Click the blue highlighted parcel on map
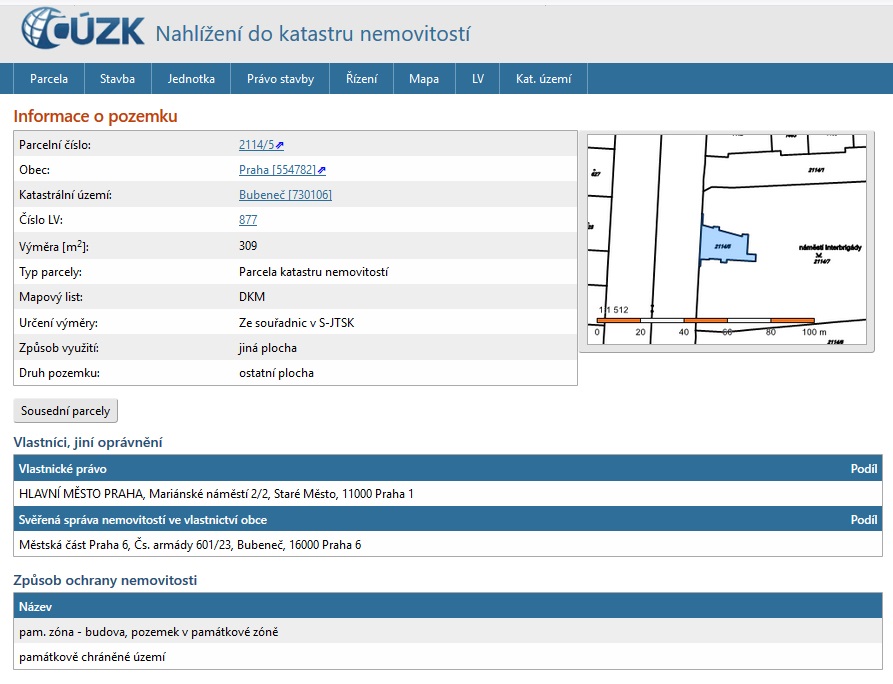The height and width of the screenshot is (684, 893). click(x=724, y=243)
